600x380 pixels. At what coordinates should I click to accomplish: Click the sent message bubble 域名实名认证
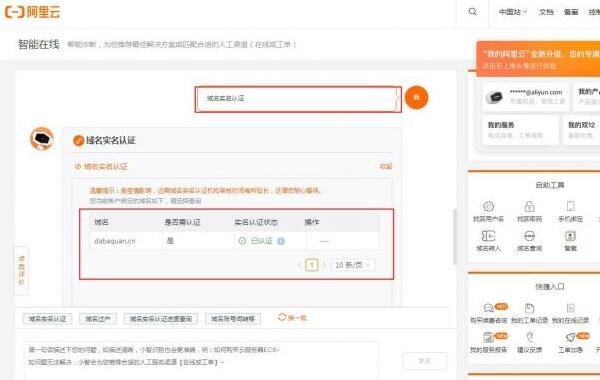coord(298,99)
